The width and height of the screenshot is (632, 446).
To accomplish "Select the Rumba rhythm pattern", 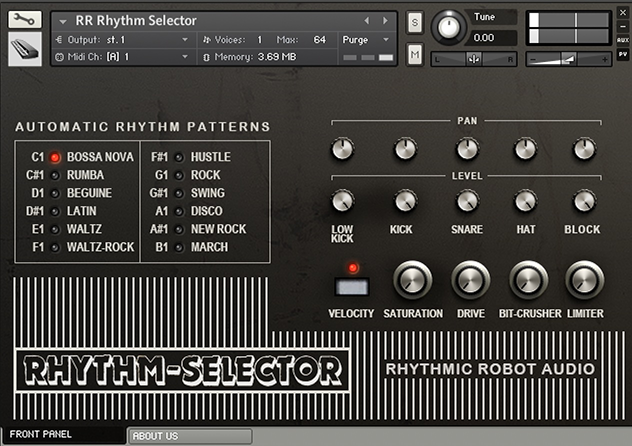I will [54, 175].
